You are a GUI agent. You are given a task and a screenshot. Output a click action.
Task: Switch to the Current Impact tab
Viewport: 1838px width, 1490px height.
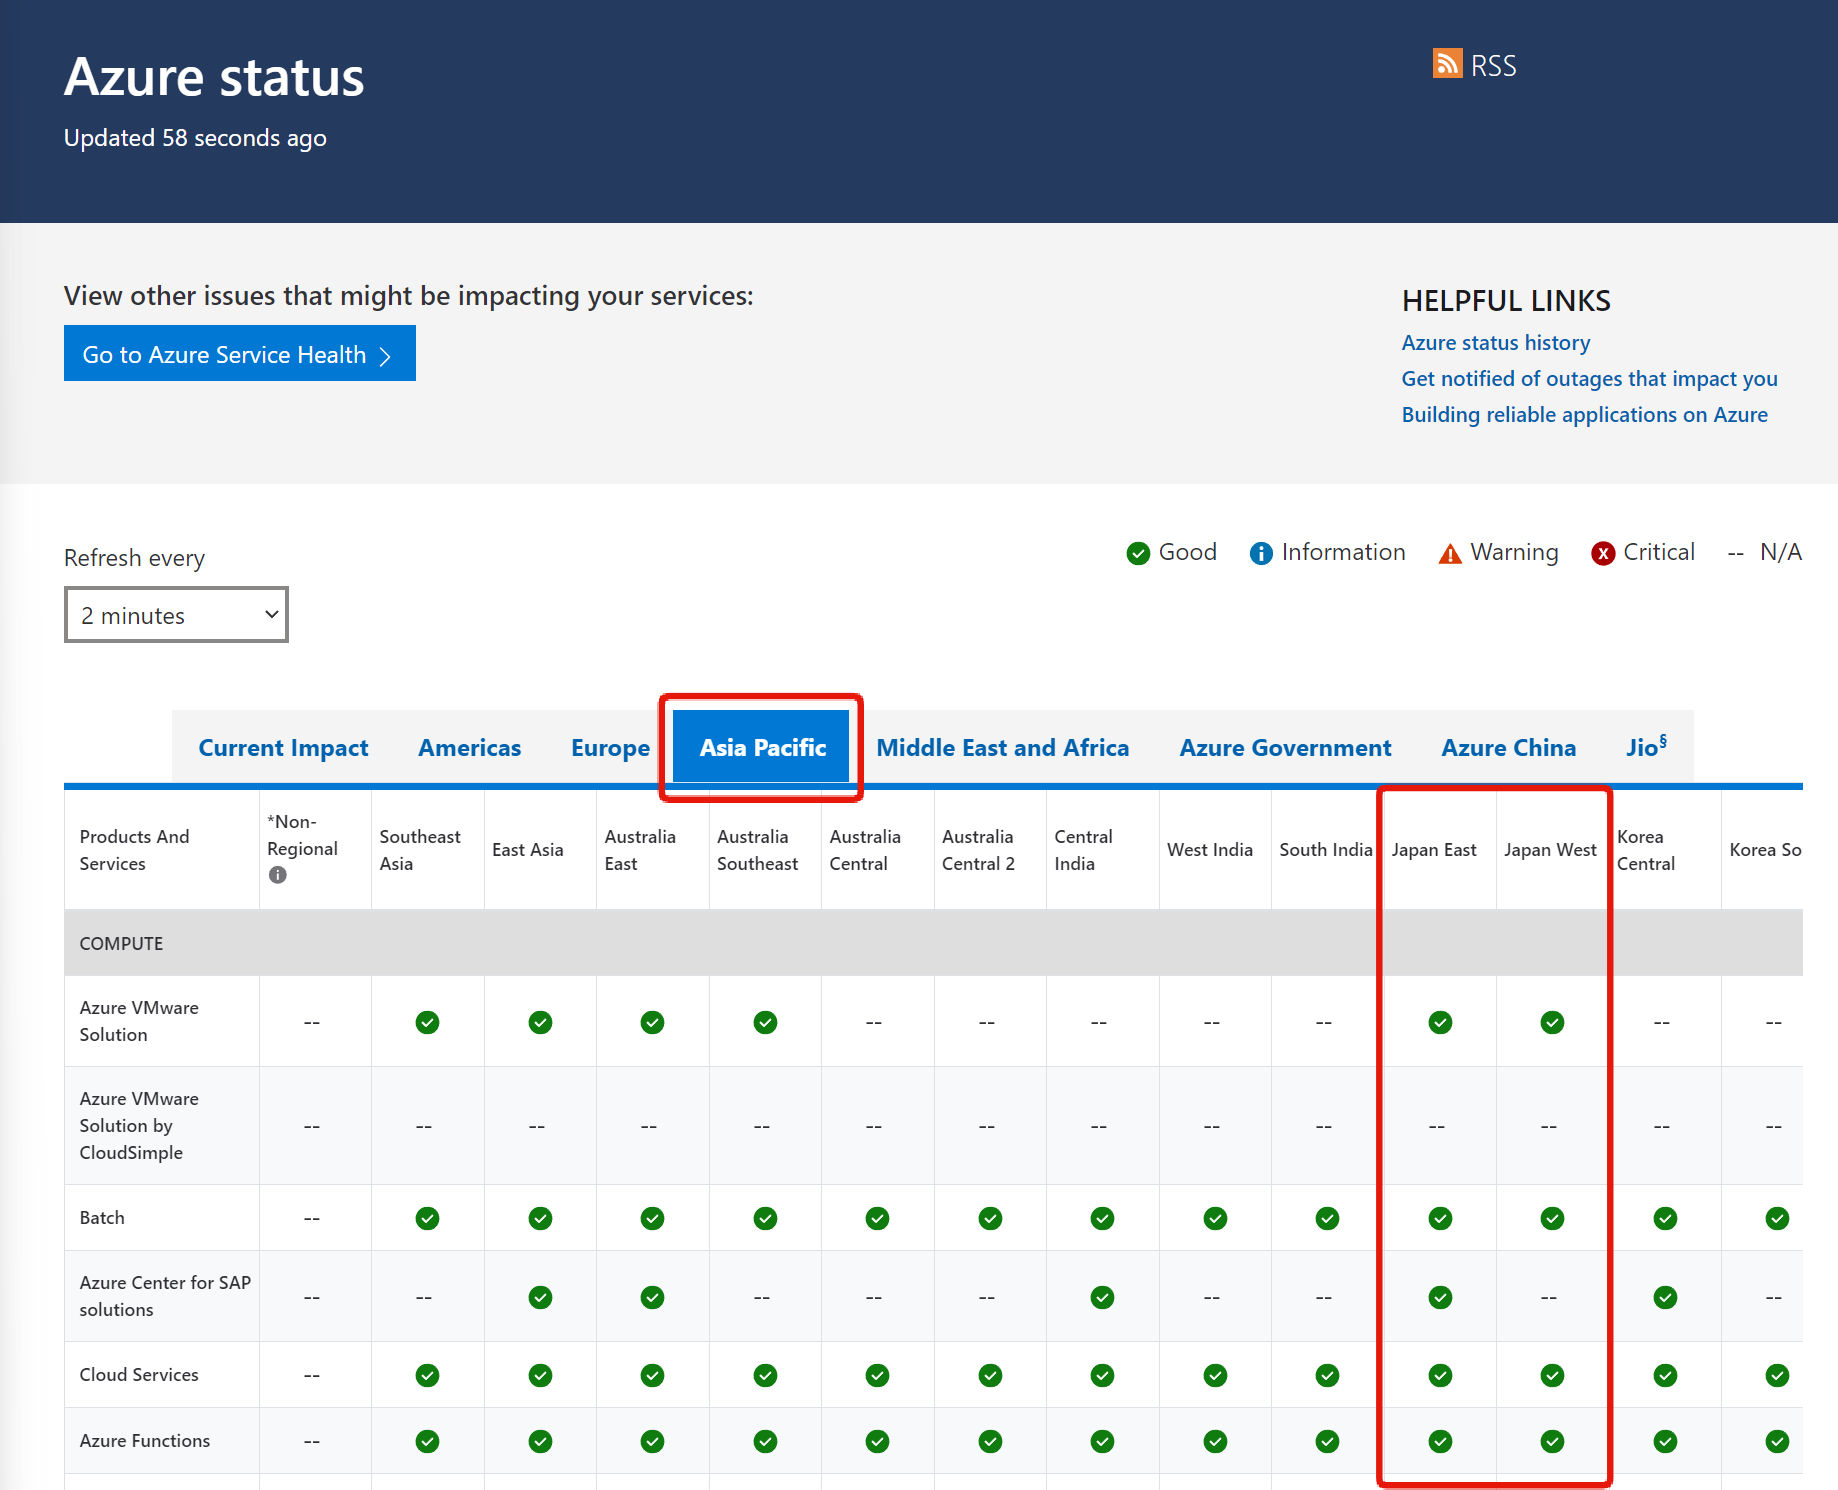[x=283, y=748]
